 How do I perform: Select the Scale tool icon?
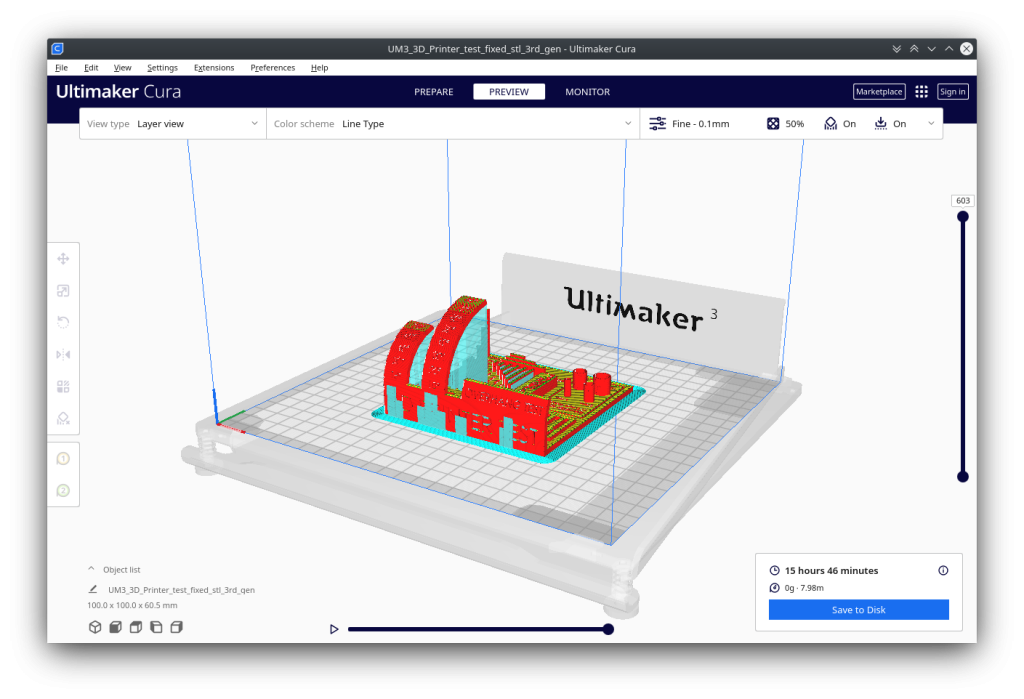pos(63,291)
